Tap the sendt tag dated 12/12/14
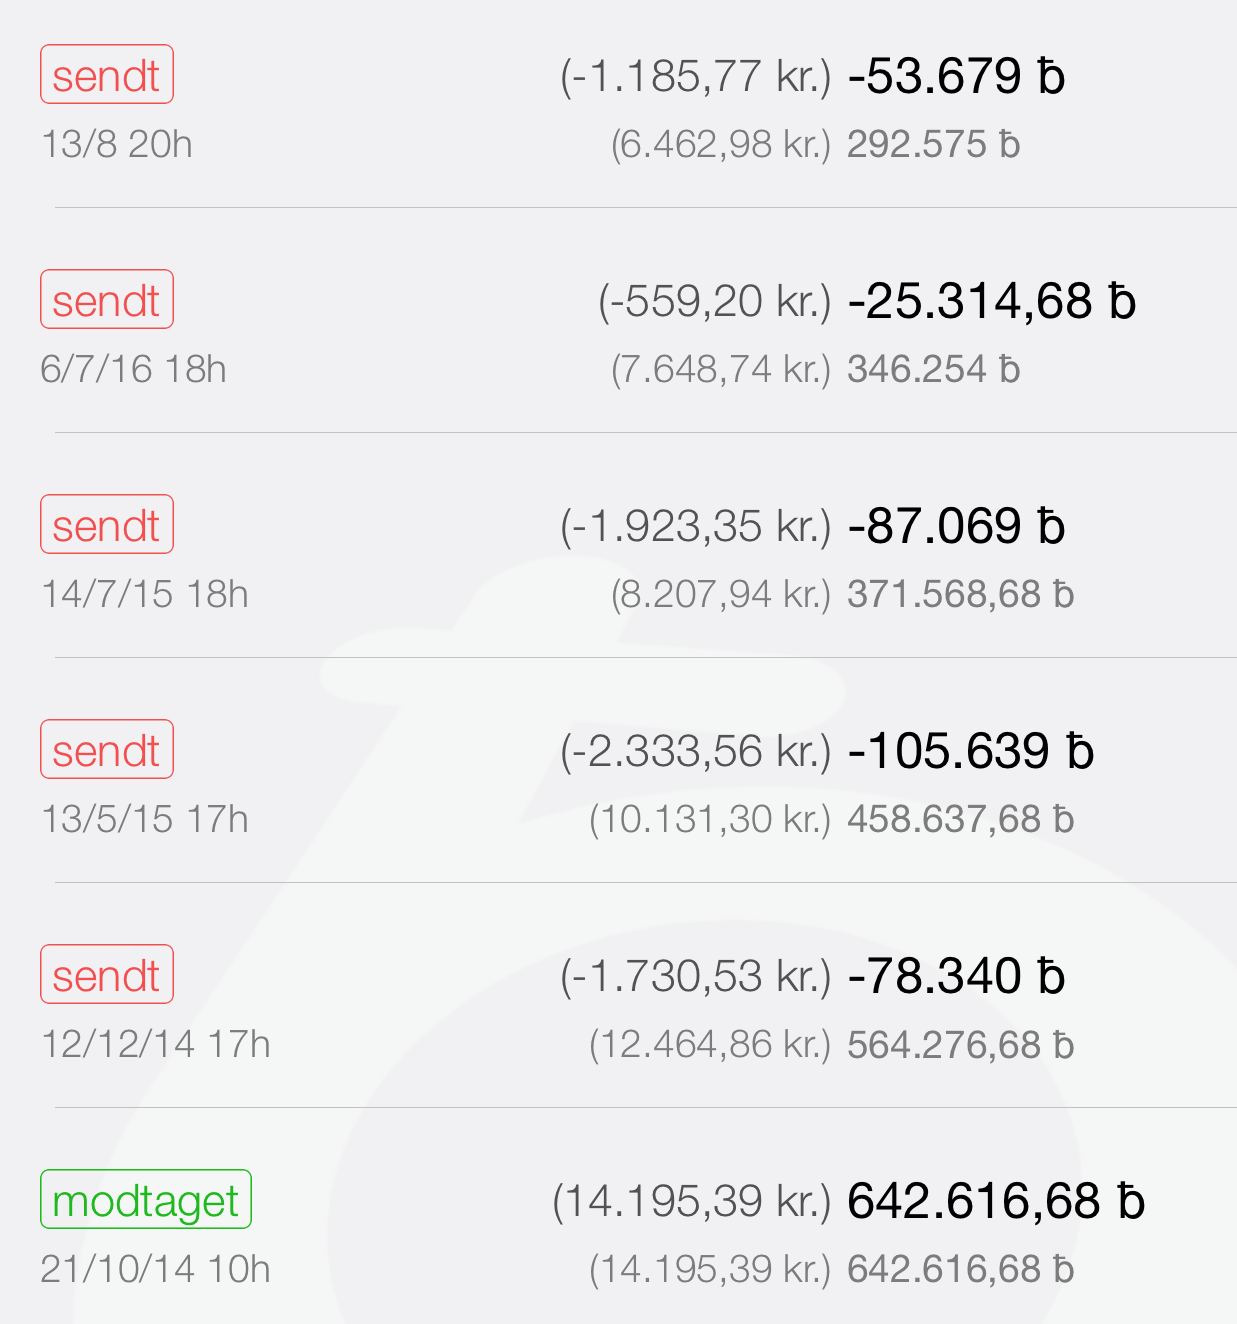The height and width of the screenshot is (1324, 1237). (107, 975)
